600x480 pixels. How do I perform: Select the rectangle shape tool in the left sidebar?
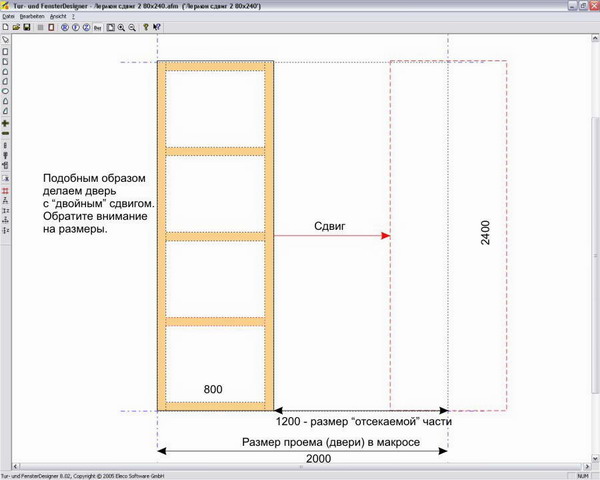pyautogui.click(x=6, y=51)
